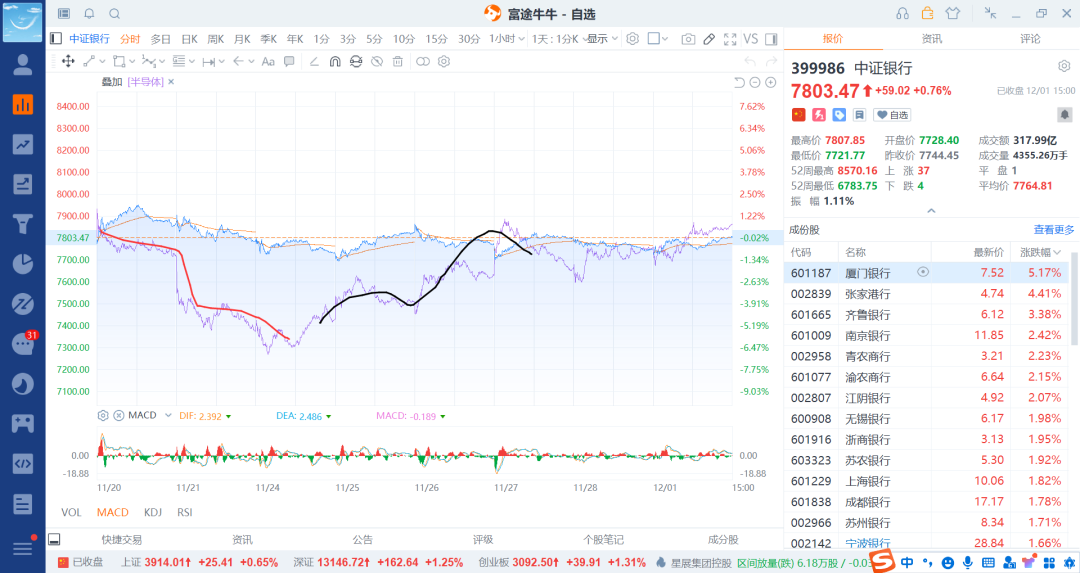Switch to 日K chart period
Screen dimensions: 1080x573
click(189, 39)
